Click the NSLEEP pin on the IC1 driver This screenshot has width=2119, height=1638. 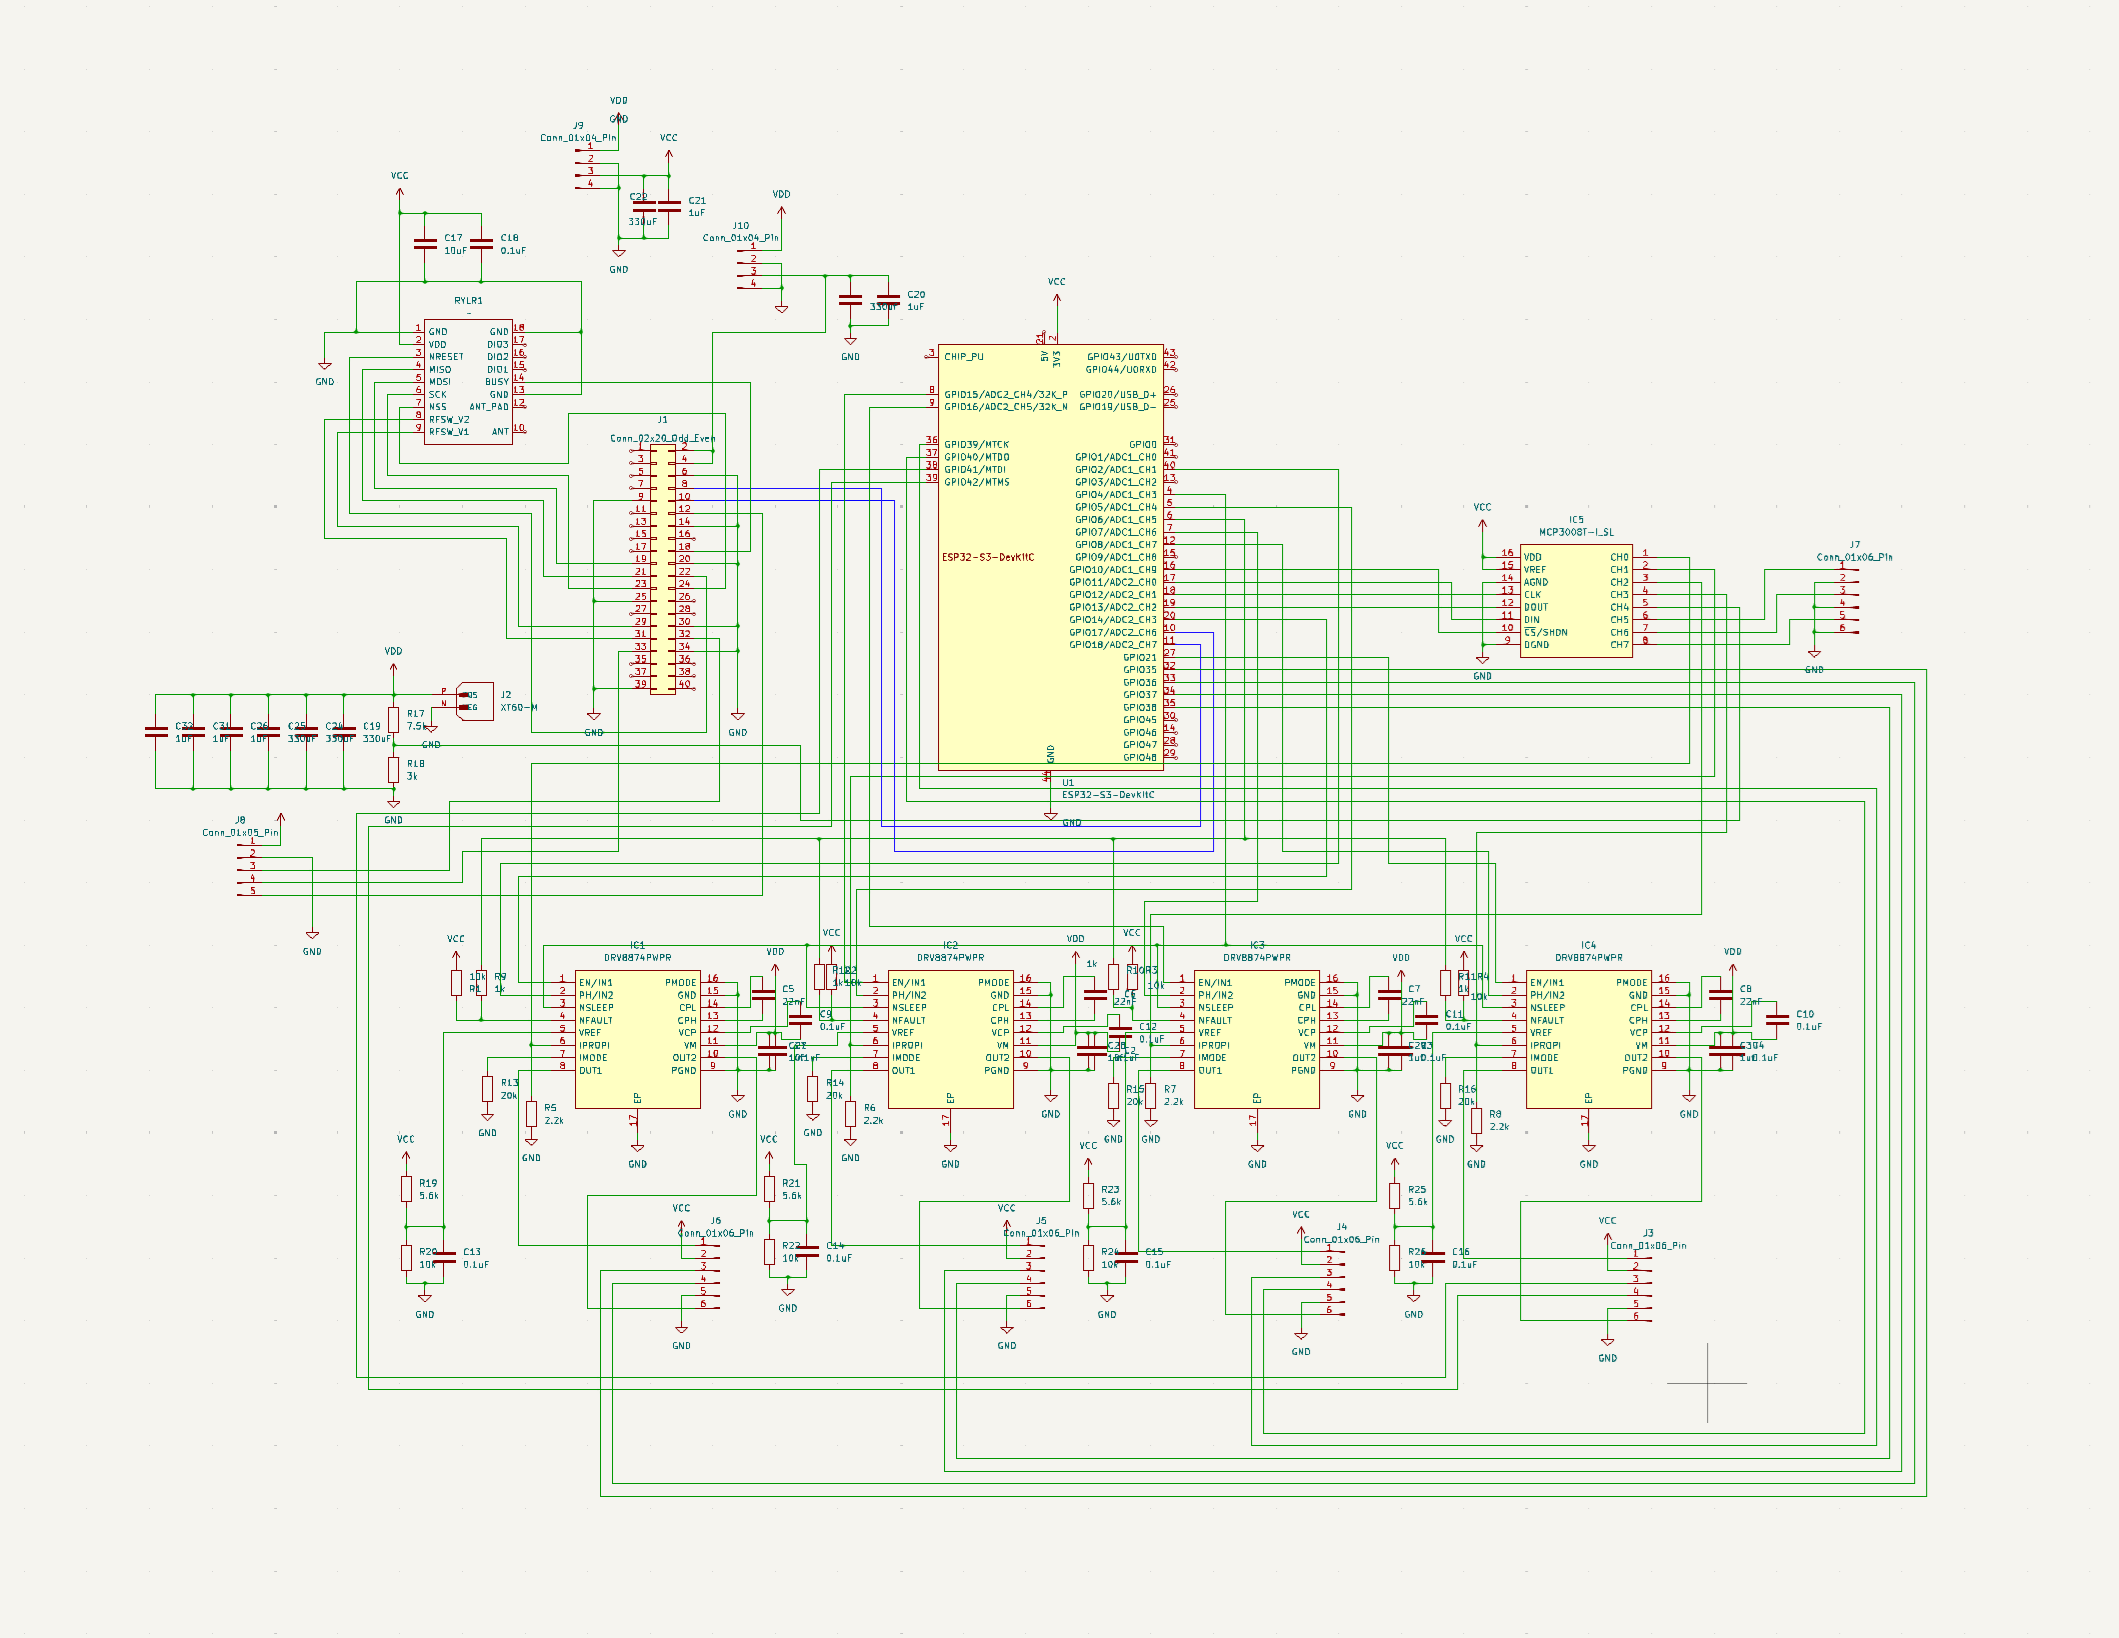click(x=596, y=1008)
